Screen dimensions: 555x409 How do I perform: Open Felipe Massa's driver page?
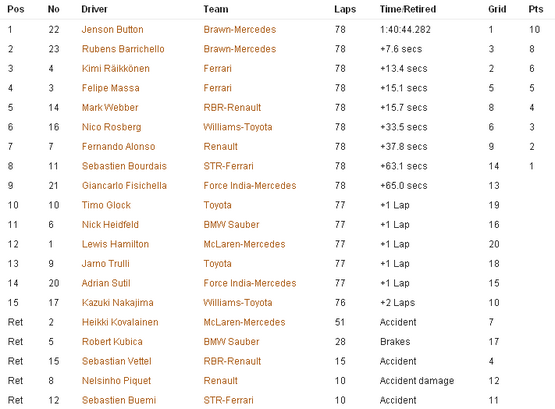(x=110, y=88)
